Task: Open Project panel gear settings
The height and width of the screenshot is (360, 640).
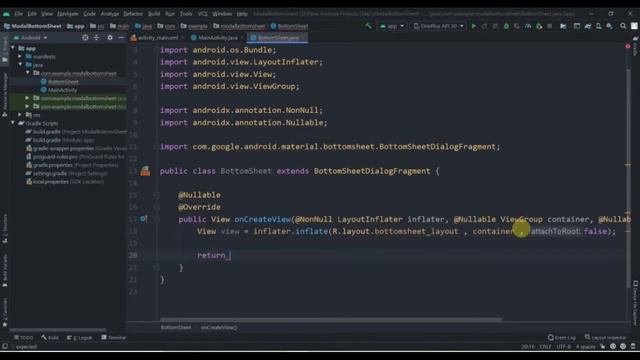Action: point(110,38)
